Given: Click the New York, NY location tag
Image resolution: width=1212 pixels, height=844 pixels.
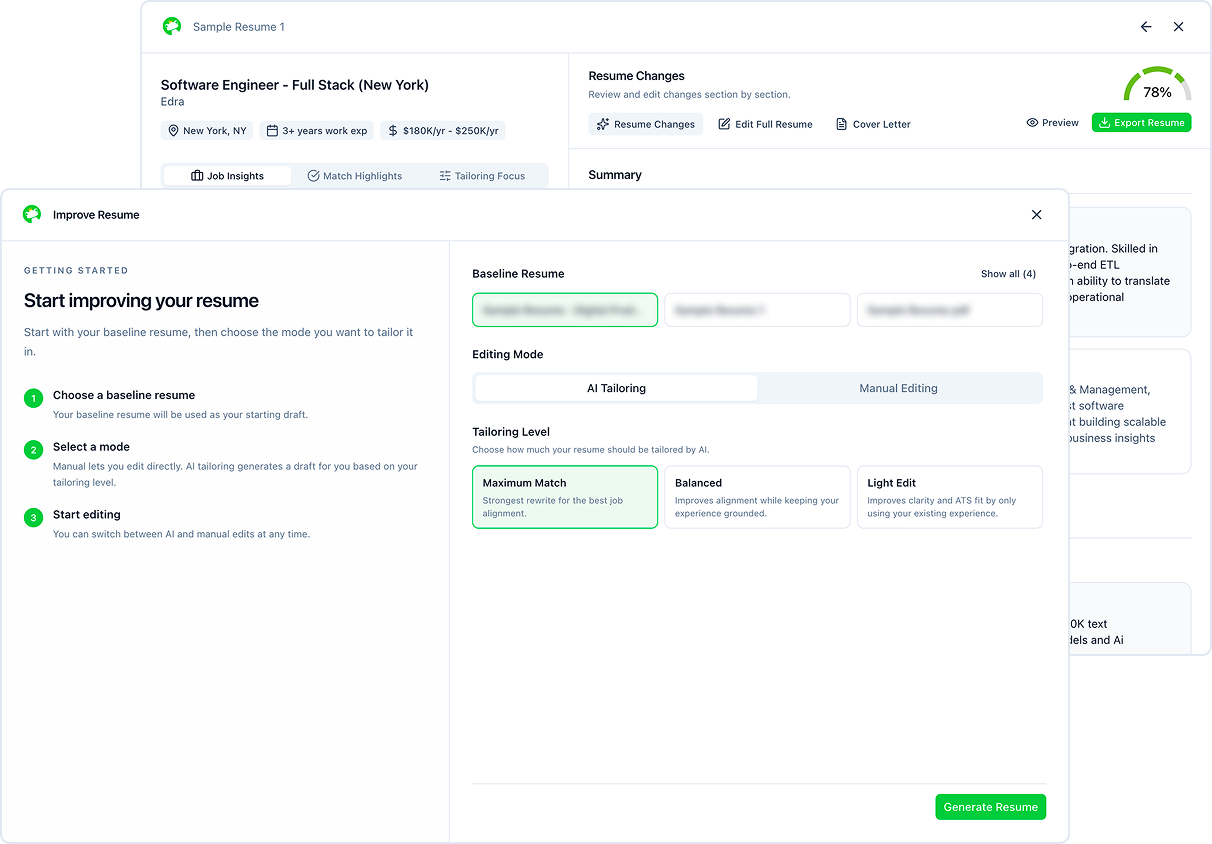Looking at the screenshot, I should point(207,131).
